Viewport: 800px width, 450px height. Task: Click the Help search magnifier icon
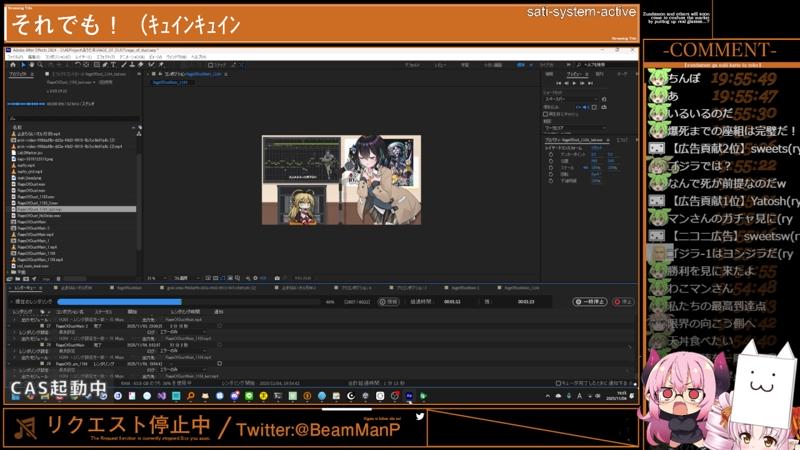(579, 65)
